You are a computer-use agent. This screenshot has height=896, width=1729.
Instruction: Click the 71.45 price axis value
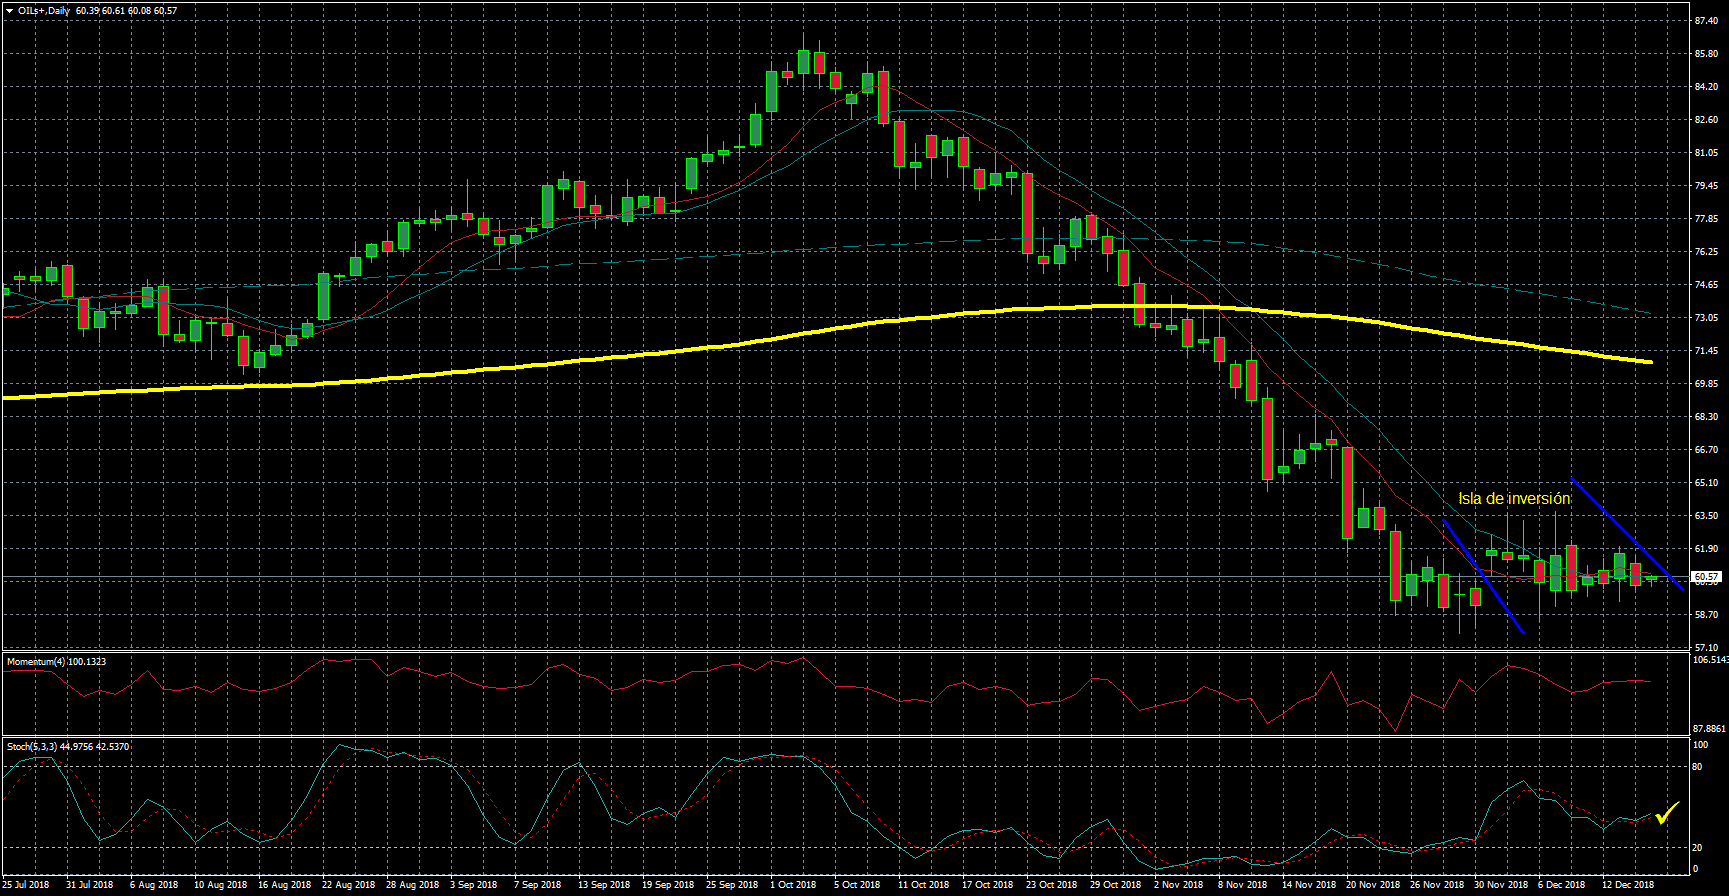[1706, 351]
